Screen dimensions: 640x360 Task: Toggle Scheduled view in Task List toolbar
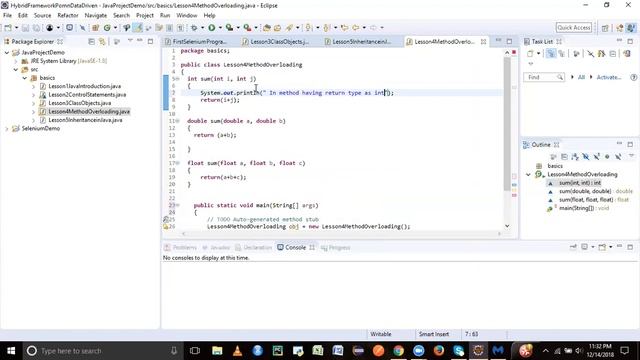562,53
